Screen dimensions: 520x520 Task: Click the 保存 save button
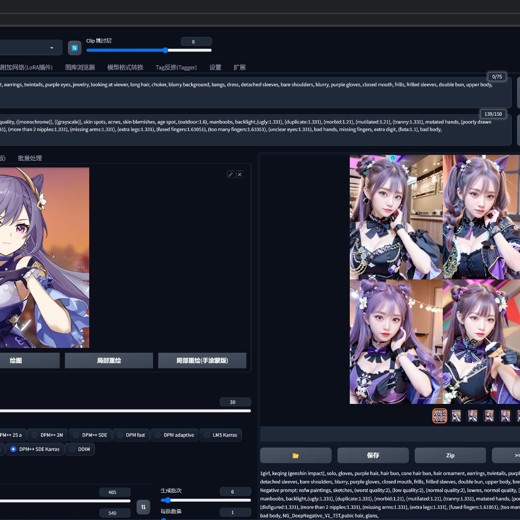click(373, 455)
